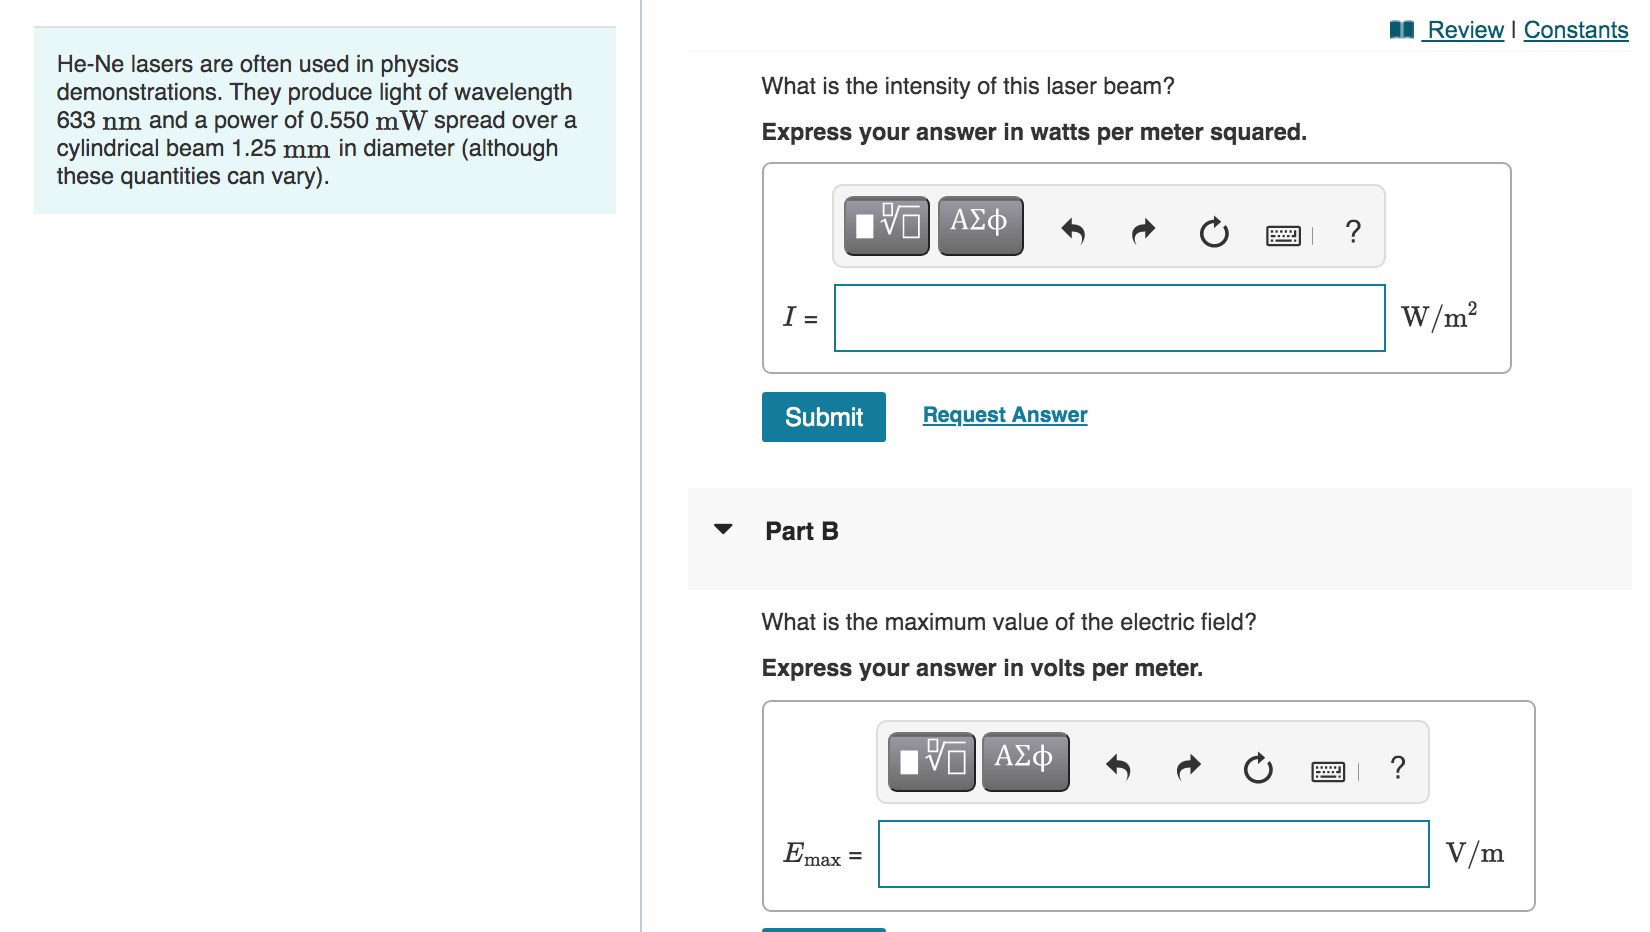Open the on-screen keyboard in the intensity editor
Screen dimensions: 1650x932
pos(1283,232)
